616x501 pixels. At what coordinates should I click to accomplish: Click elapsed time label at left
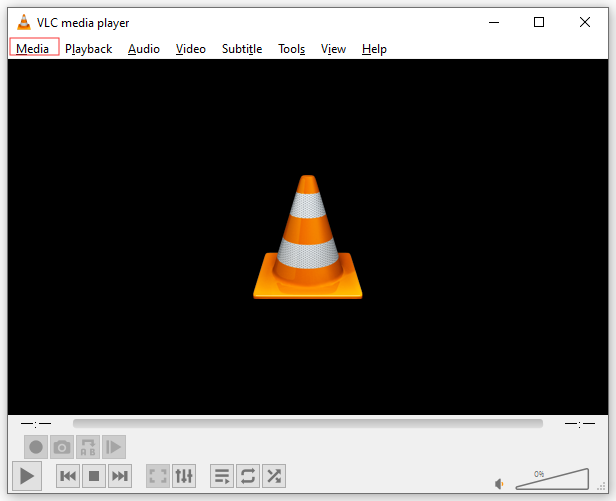[36, 424]
